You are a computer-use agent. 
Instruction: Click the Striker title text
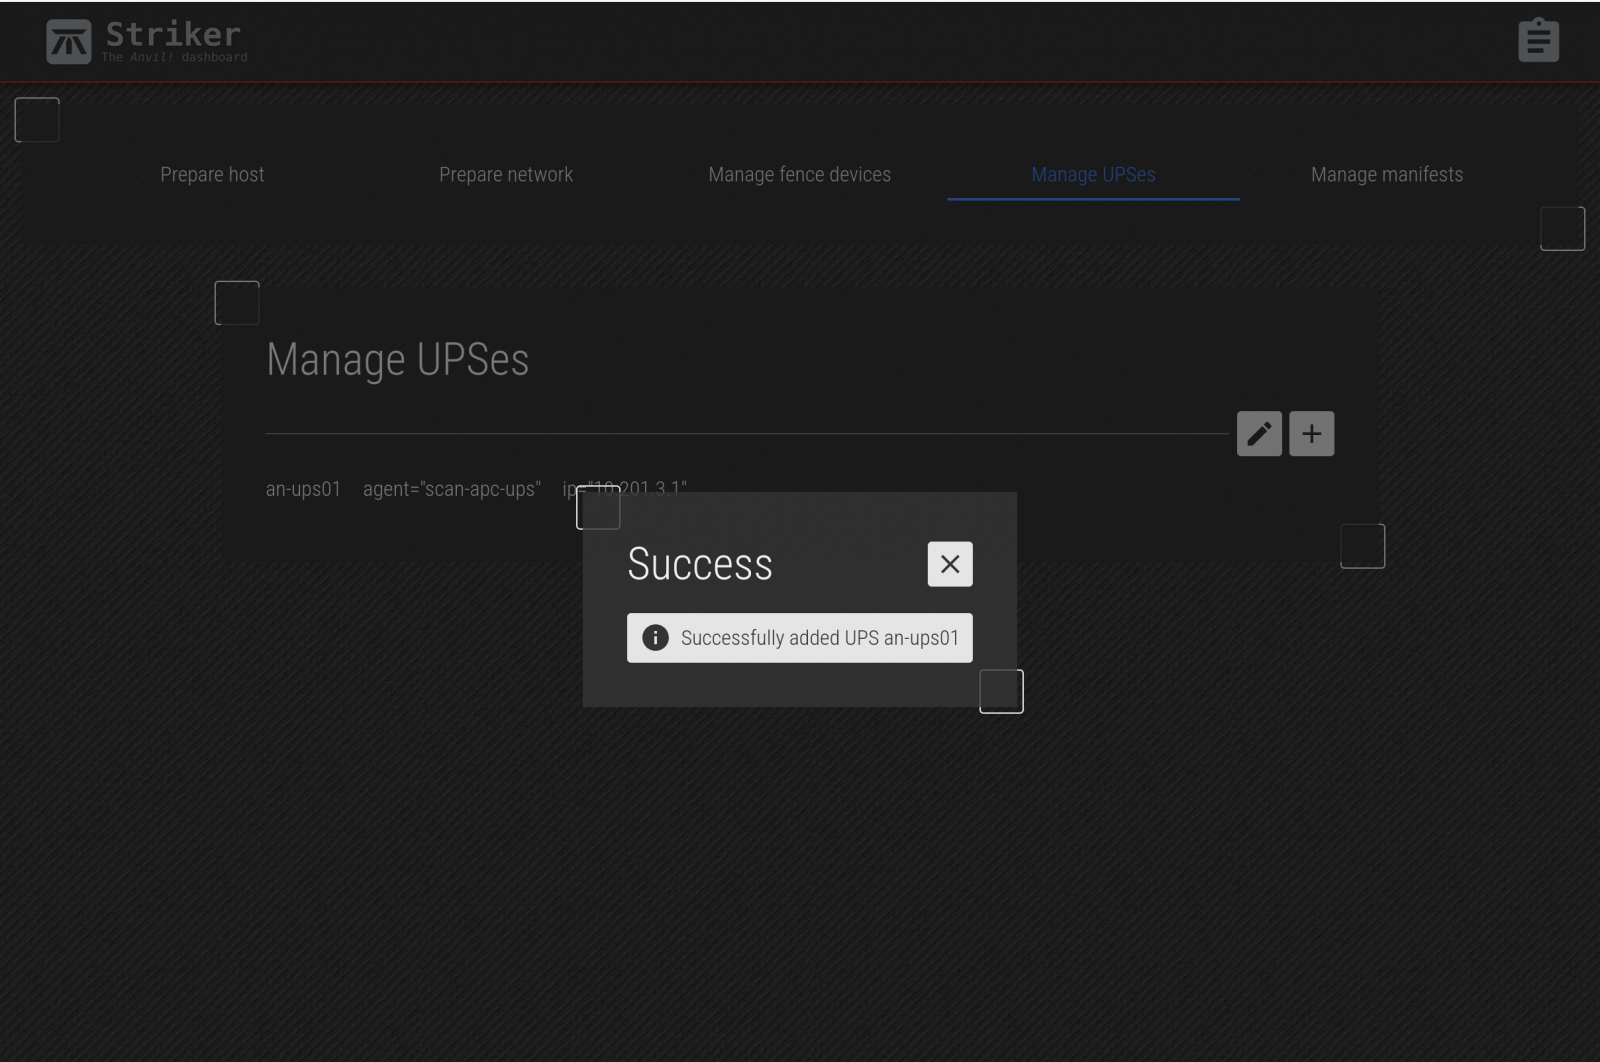(x=173, y=34)
